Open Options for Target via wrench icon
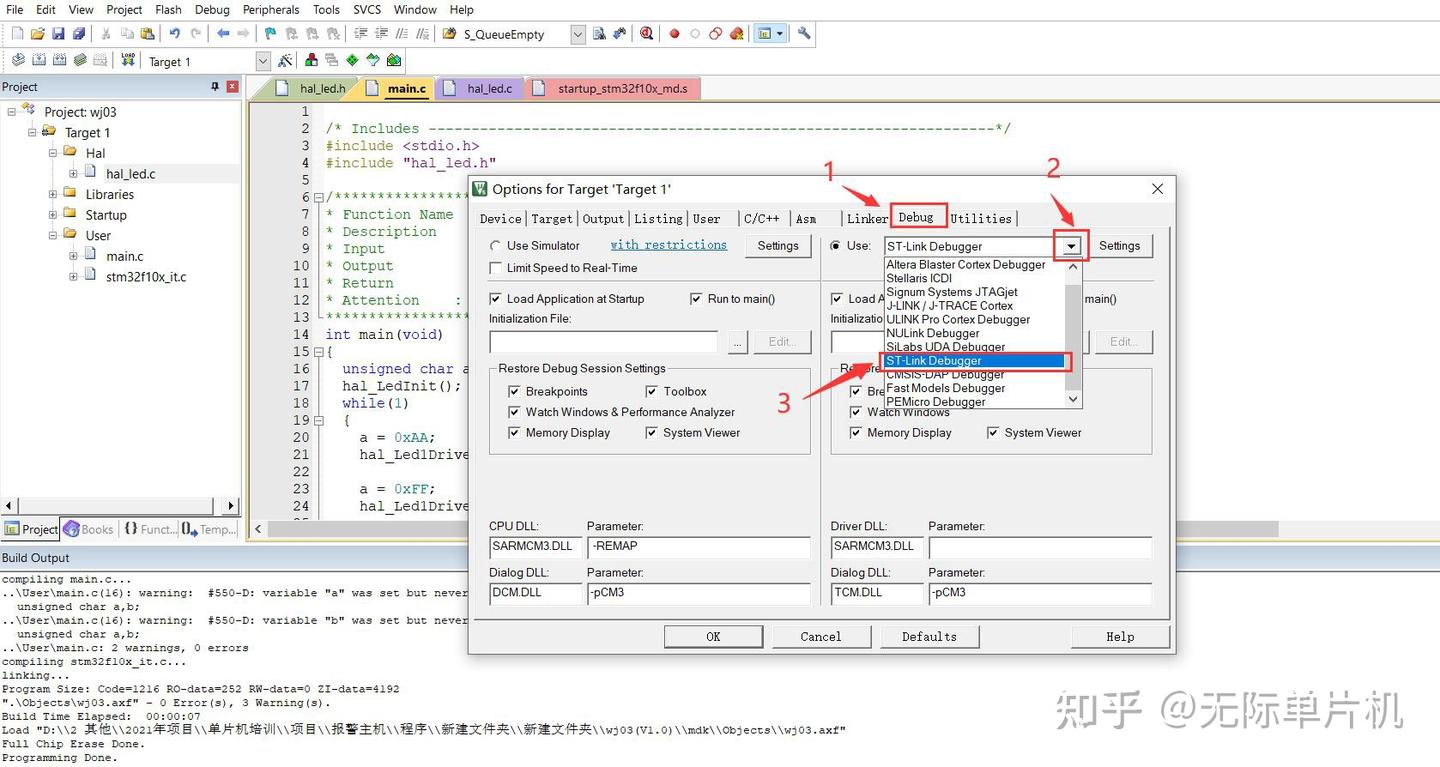The height and width of the screenshot is (767, 1440). point(805,33)
